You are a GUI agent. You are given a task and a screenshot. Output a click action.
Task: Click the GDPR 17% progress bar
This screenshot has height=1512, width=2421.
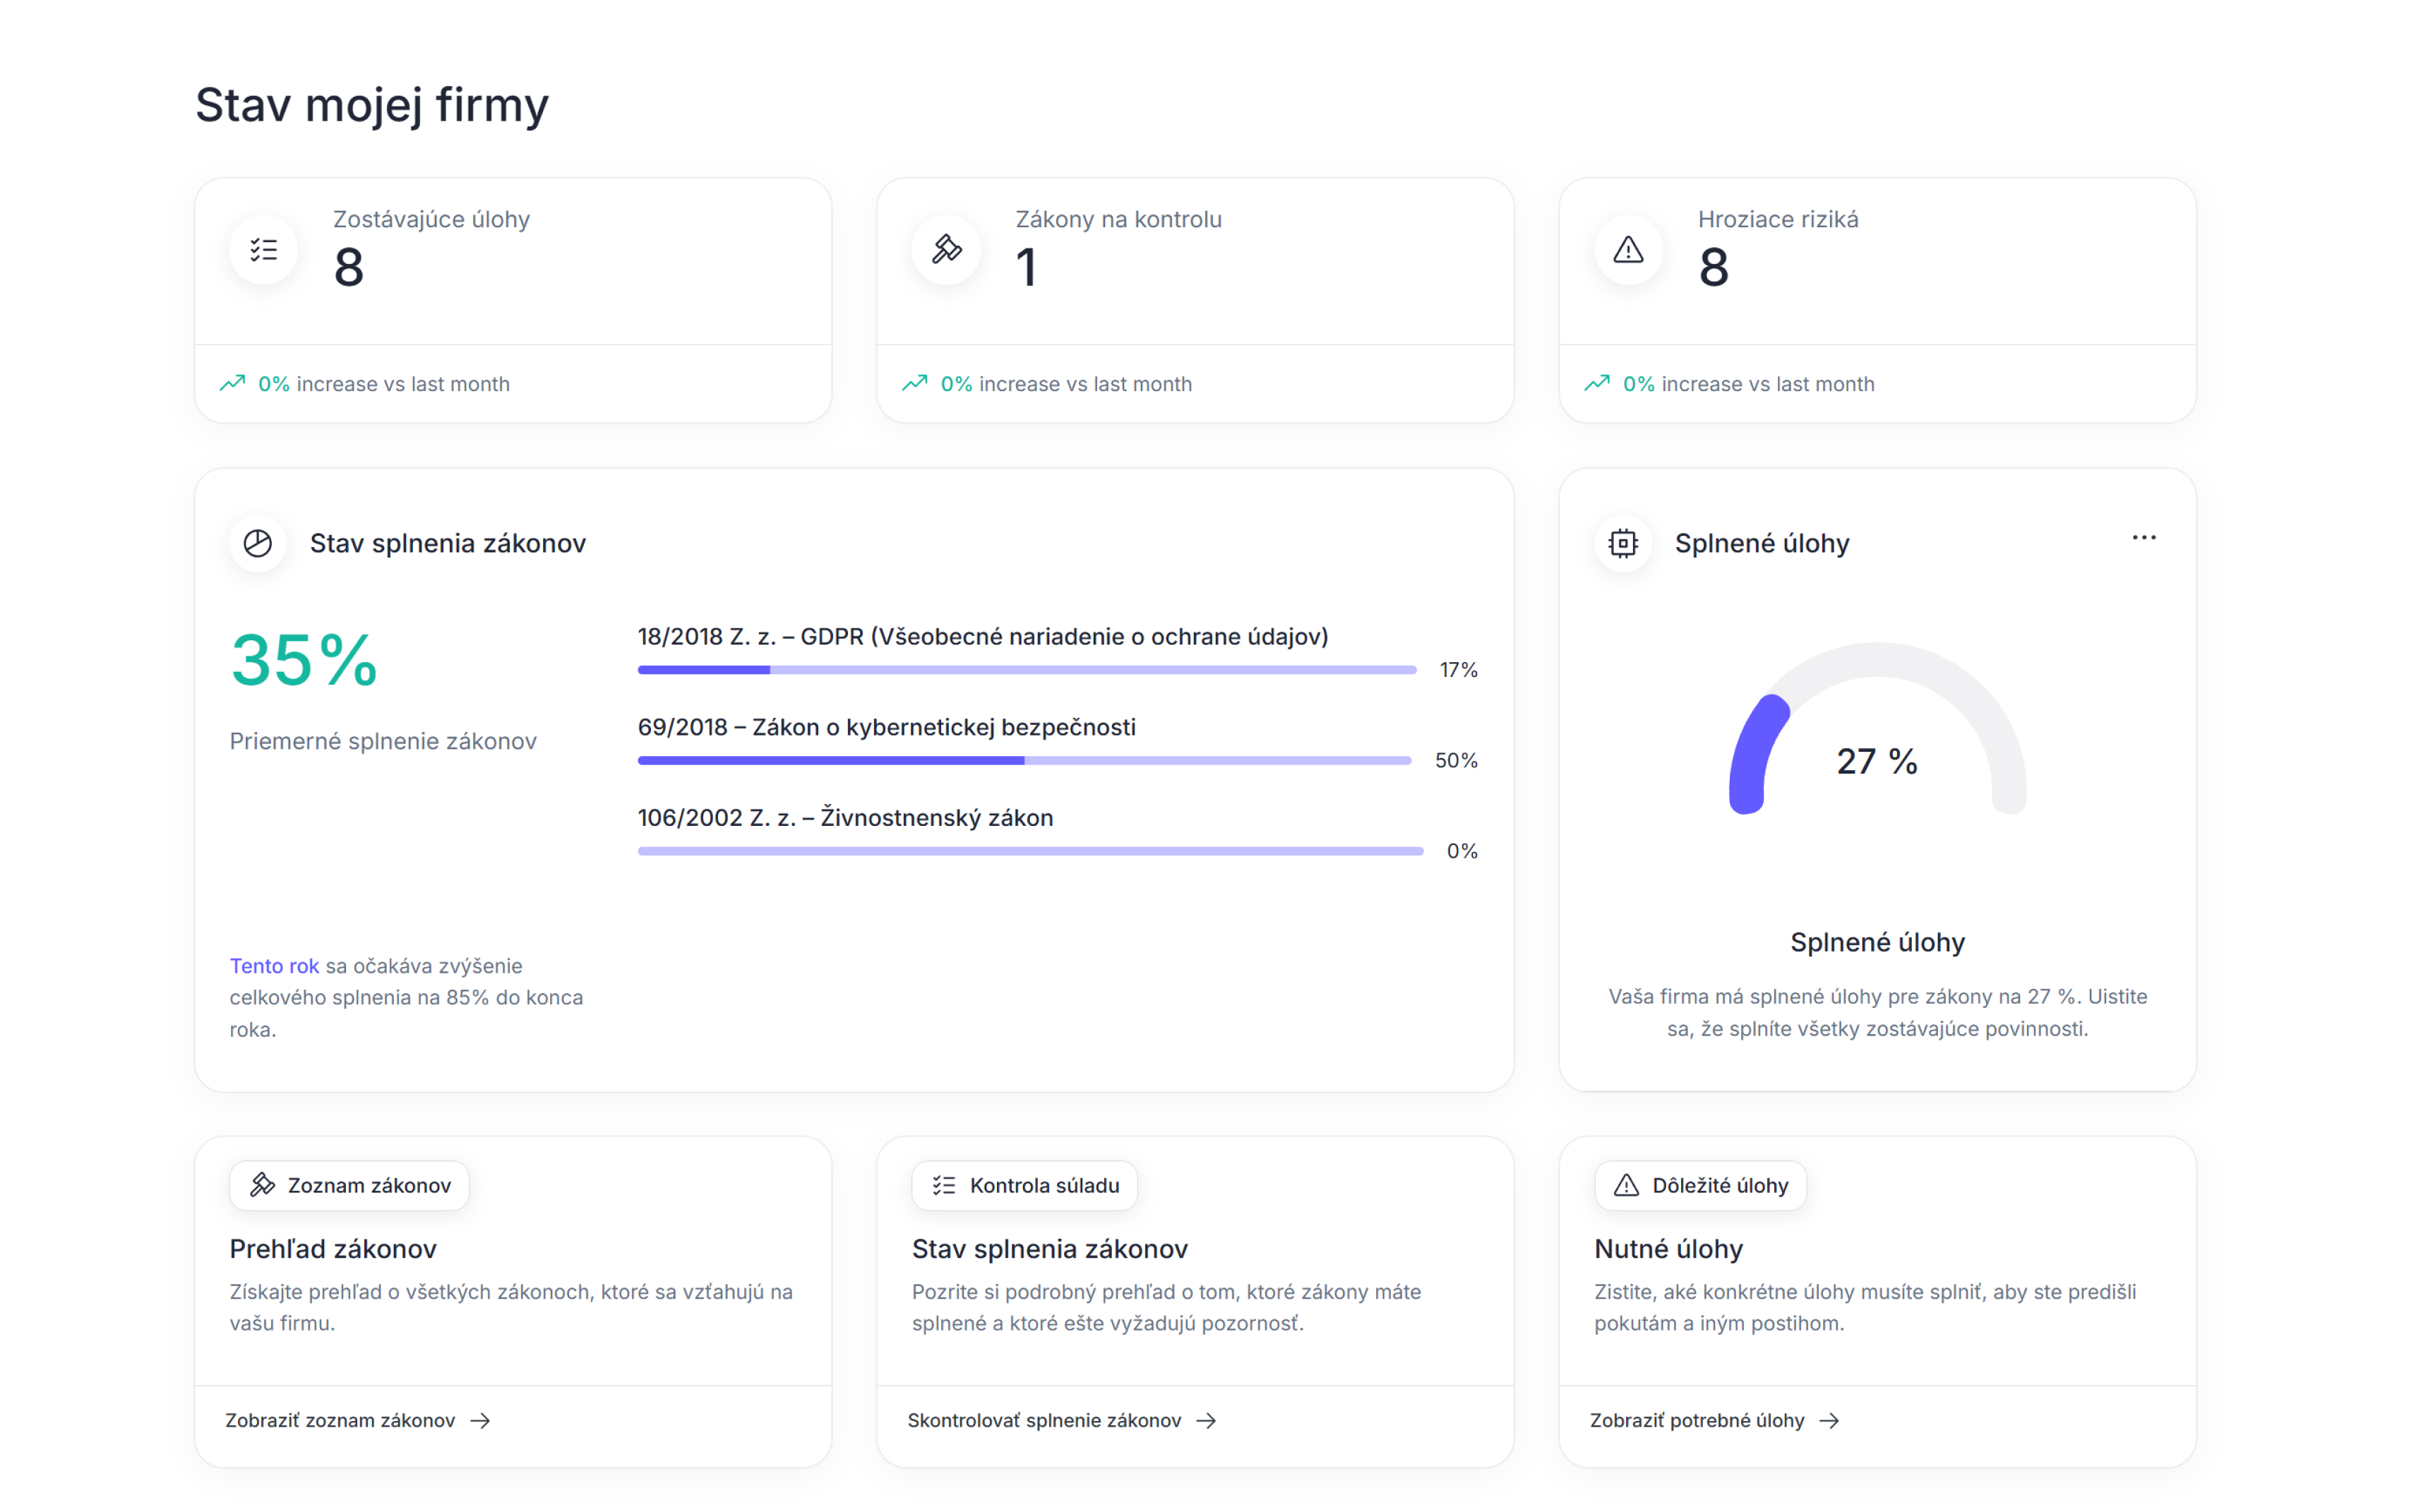[1027, 670]
